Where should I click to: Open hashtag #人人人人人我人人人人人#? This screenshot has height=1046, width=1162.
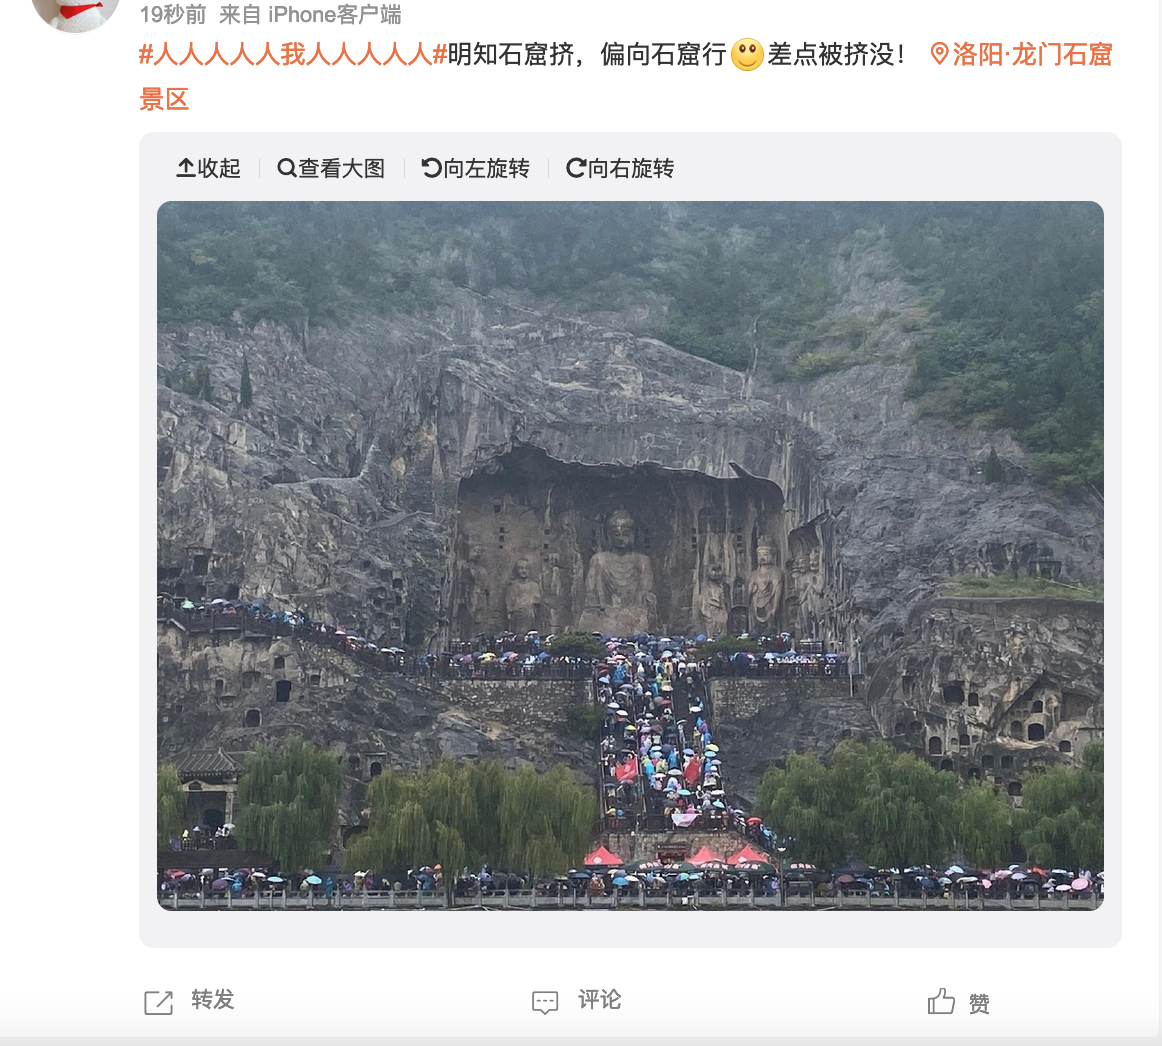point(293,54)
